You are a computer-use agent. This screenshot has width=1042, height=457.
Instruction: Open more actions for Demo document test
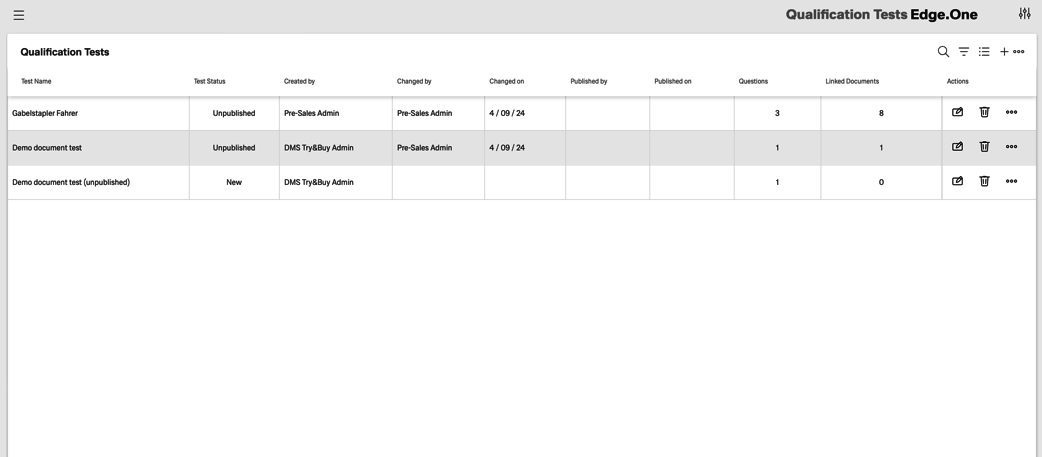point(1011,147)
